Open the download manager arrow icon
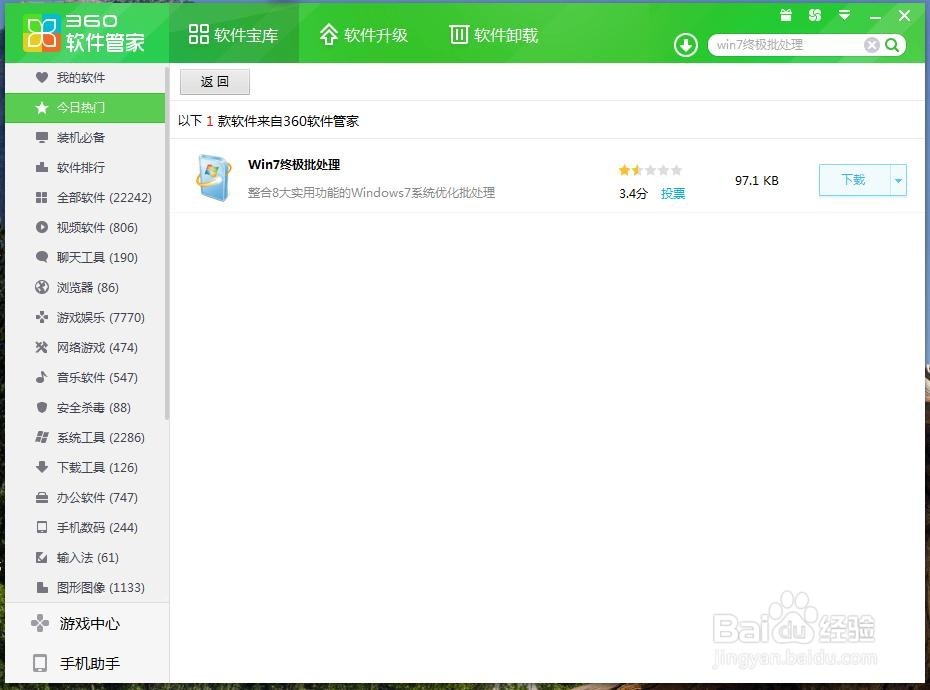 pos(686,45)
